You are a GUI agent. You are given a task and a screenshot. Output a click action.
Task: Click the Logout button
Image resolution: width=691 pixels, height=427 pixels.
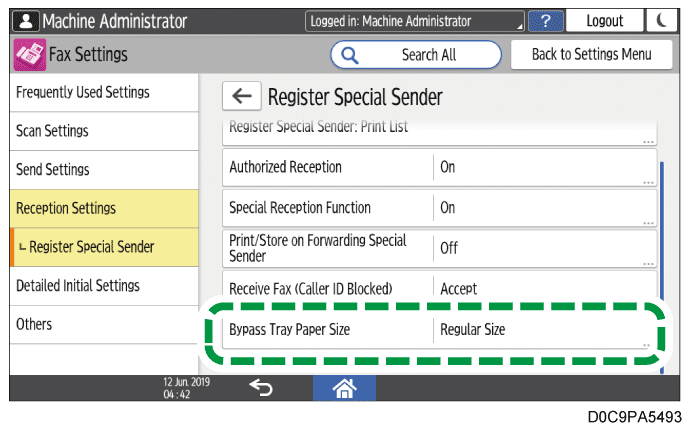tap(605, 20)
